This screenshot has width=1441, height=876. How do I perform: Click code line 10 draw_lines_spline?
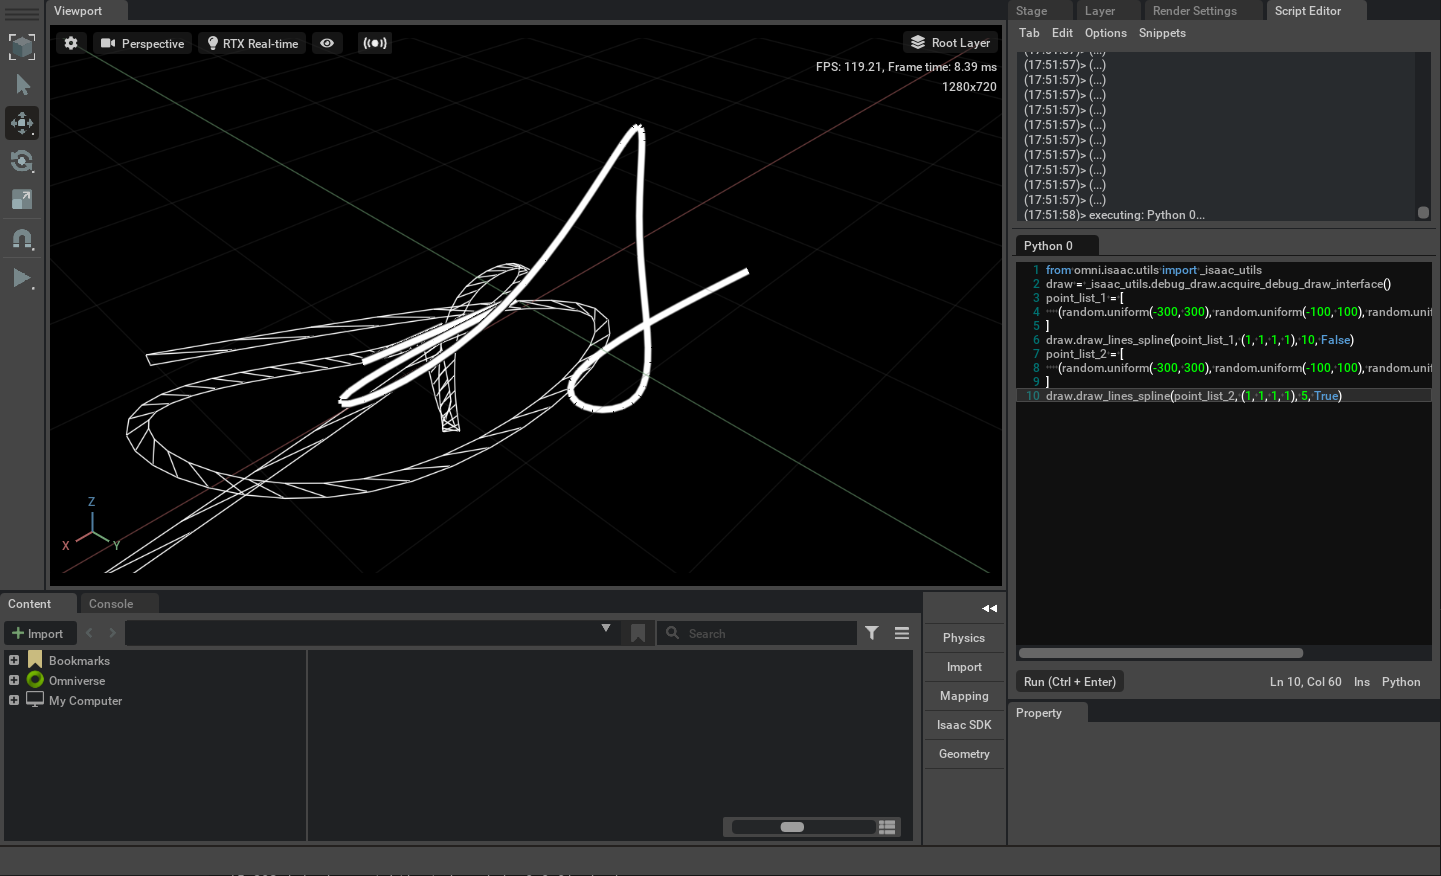[x=1193, y=396]
